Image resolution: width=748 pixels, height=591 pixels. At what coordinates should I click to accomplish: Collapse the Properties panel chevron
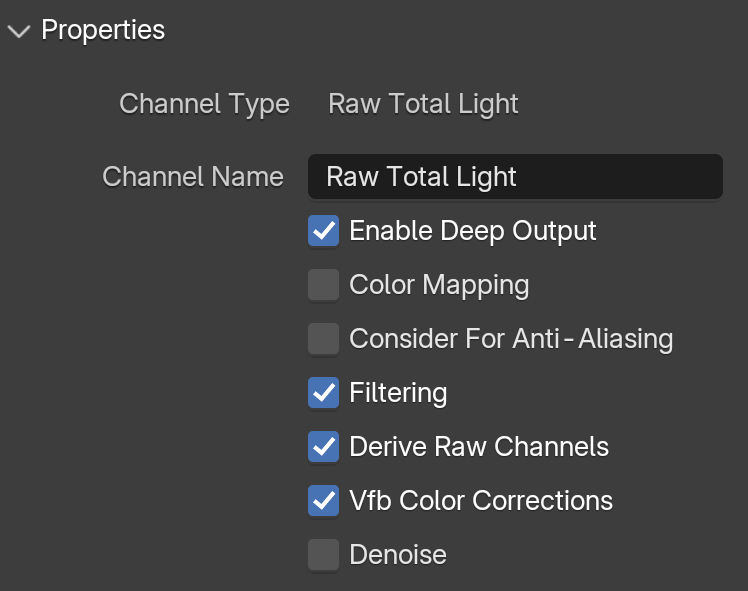[19, 31]
